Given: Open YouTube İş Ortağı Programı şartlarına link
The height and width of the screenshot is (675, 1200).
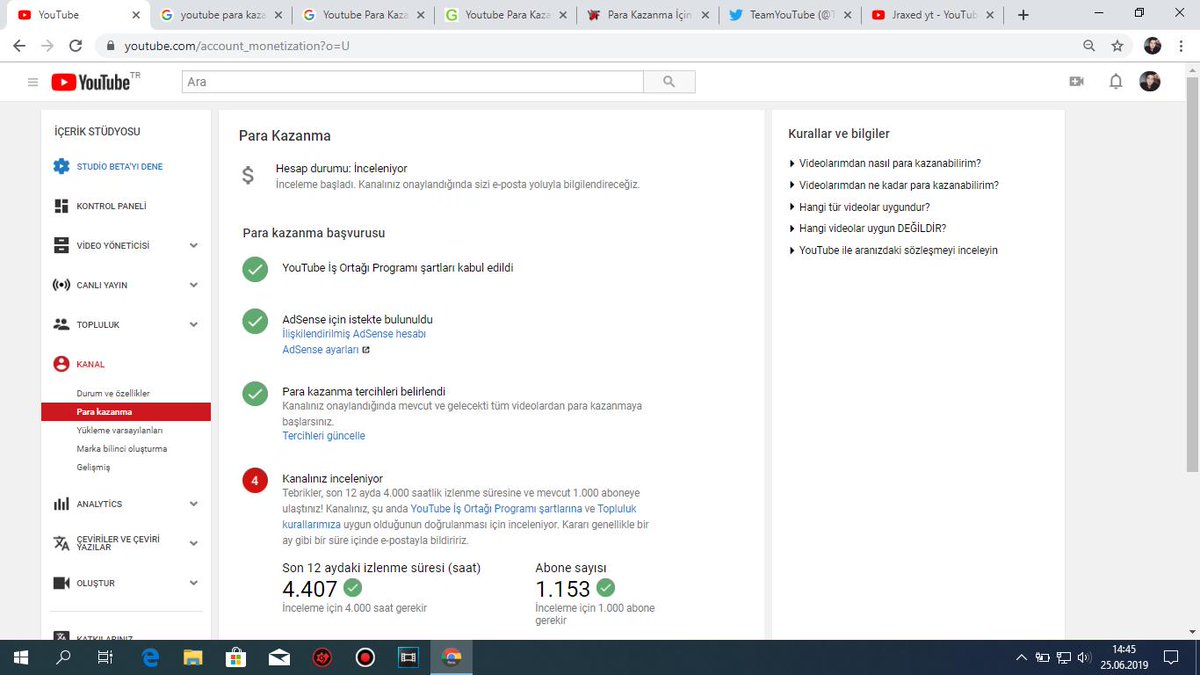Looking at the screenshot, I should [496, 508].
